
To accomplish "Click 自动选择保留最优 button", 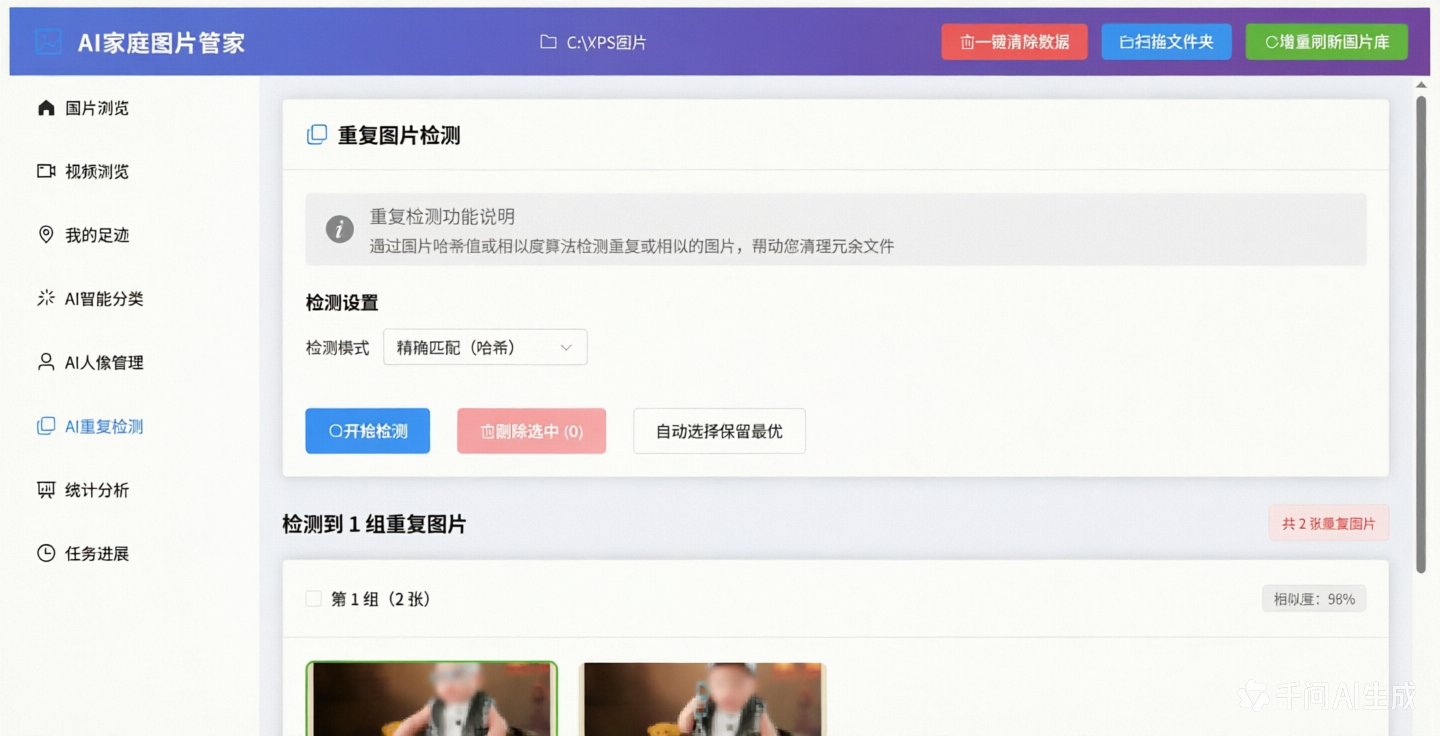I will click(719, 431).
